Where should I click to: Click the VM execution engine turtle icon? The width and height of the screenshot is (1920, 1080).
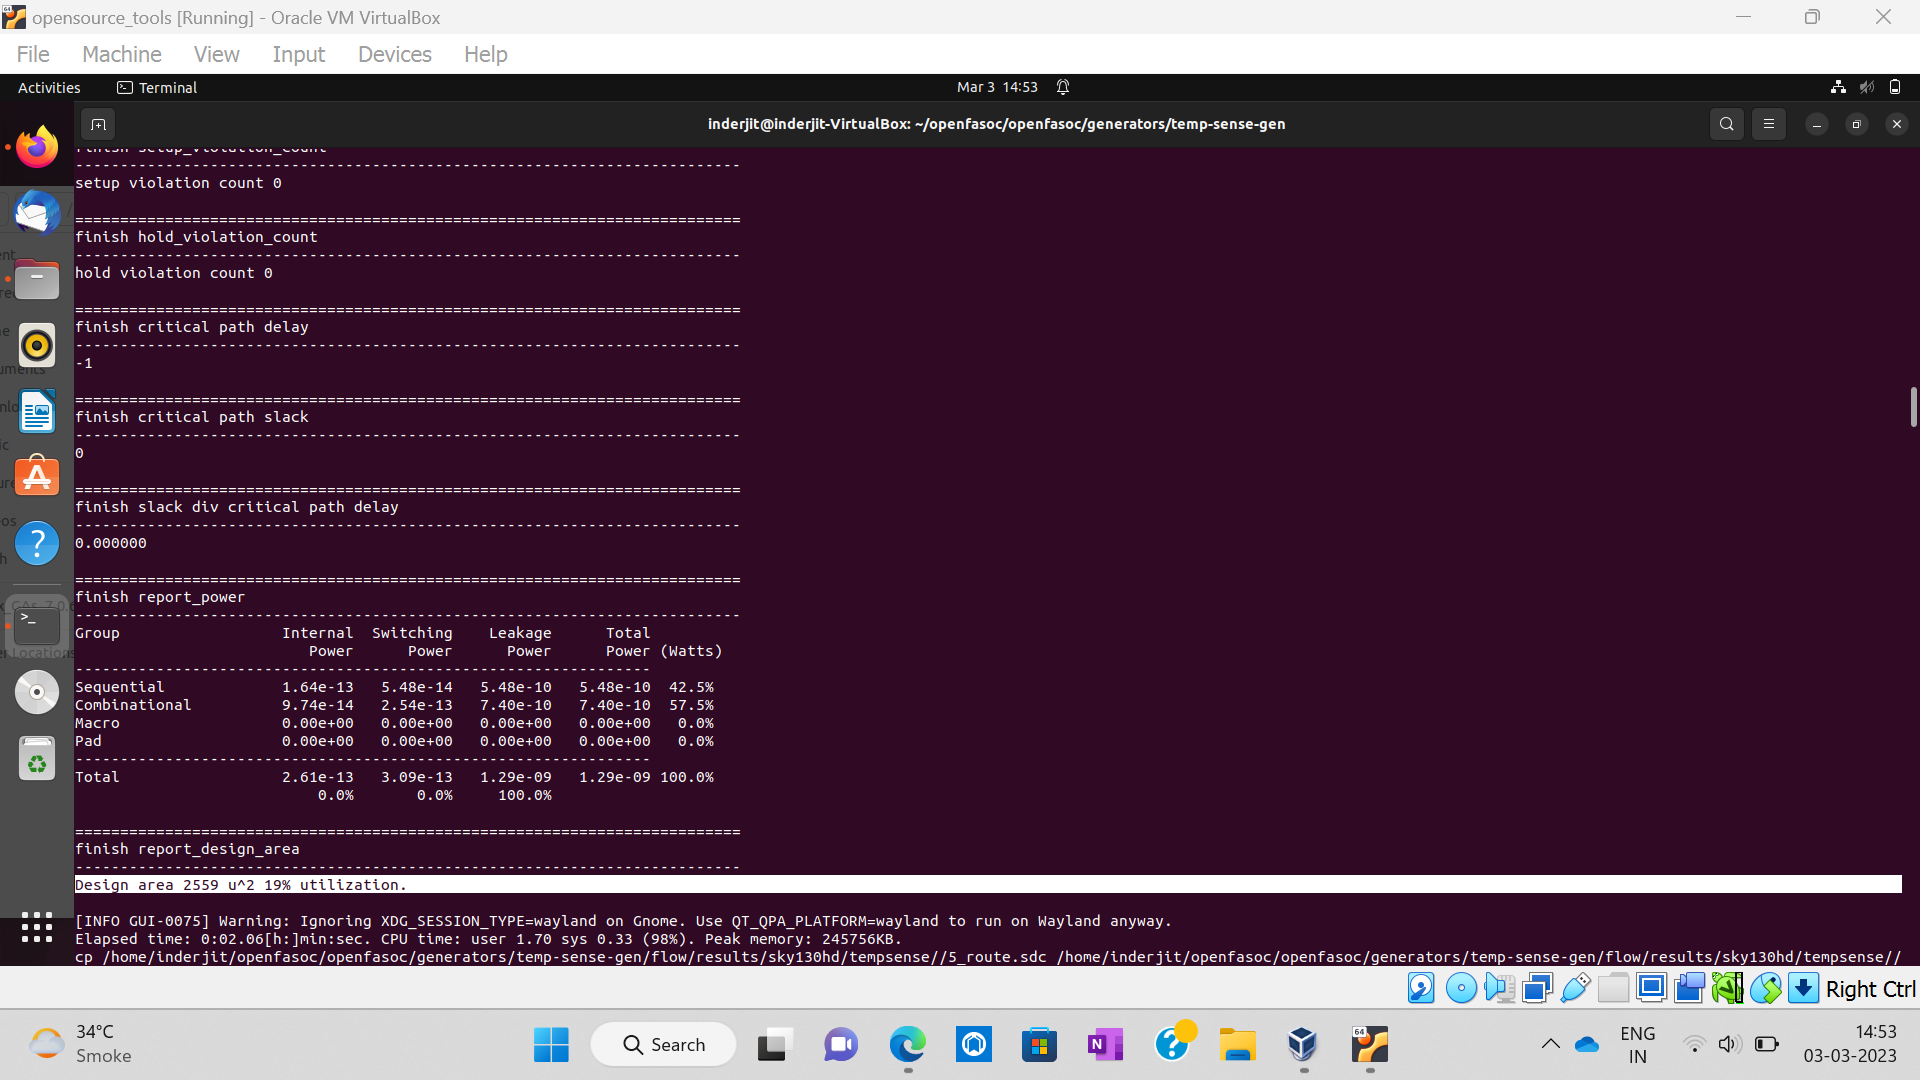click(1725, 988)
